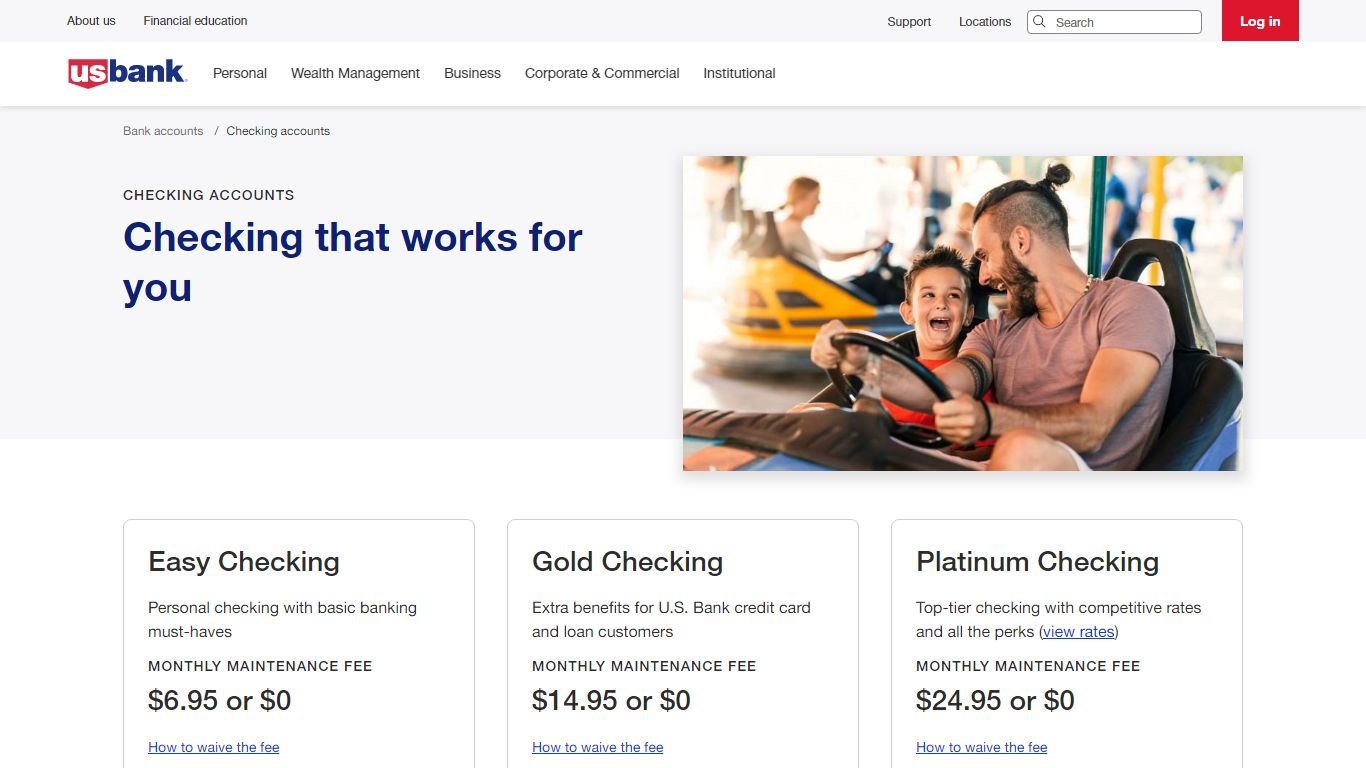Screen dimensions: 1366x768
Task: Click the bumper car hero image
Action: pos(962,313)
